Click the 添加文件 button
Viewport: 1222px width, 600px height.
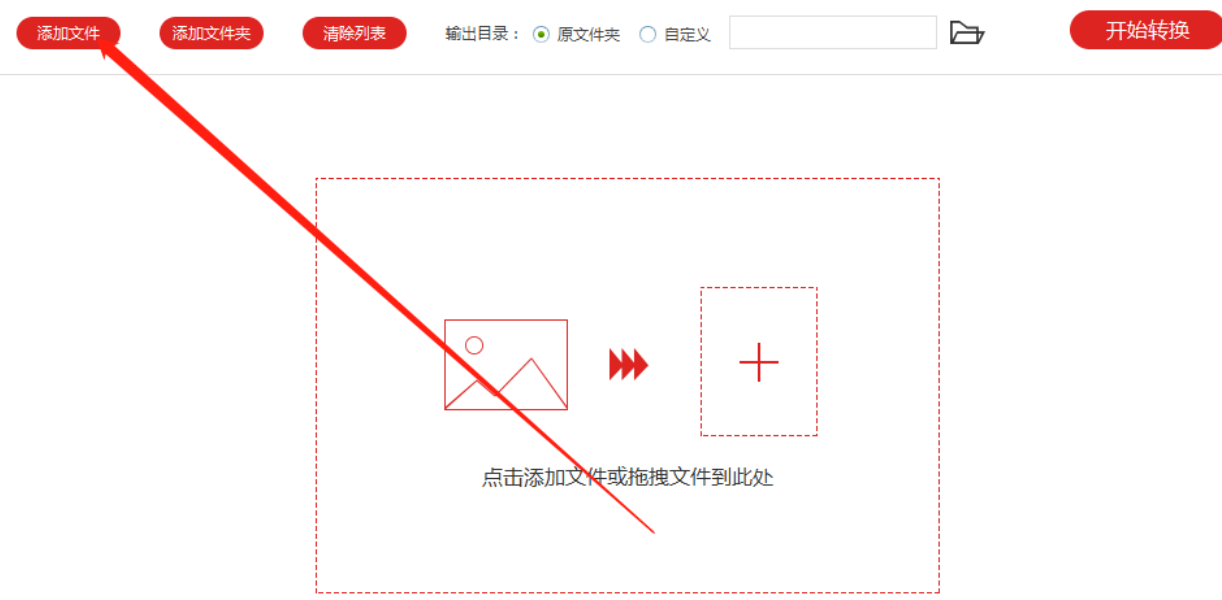(x=68, y=33)
